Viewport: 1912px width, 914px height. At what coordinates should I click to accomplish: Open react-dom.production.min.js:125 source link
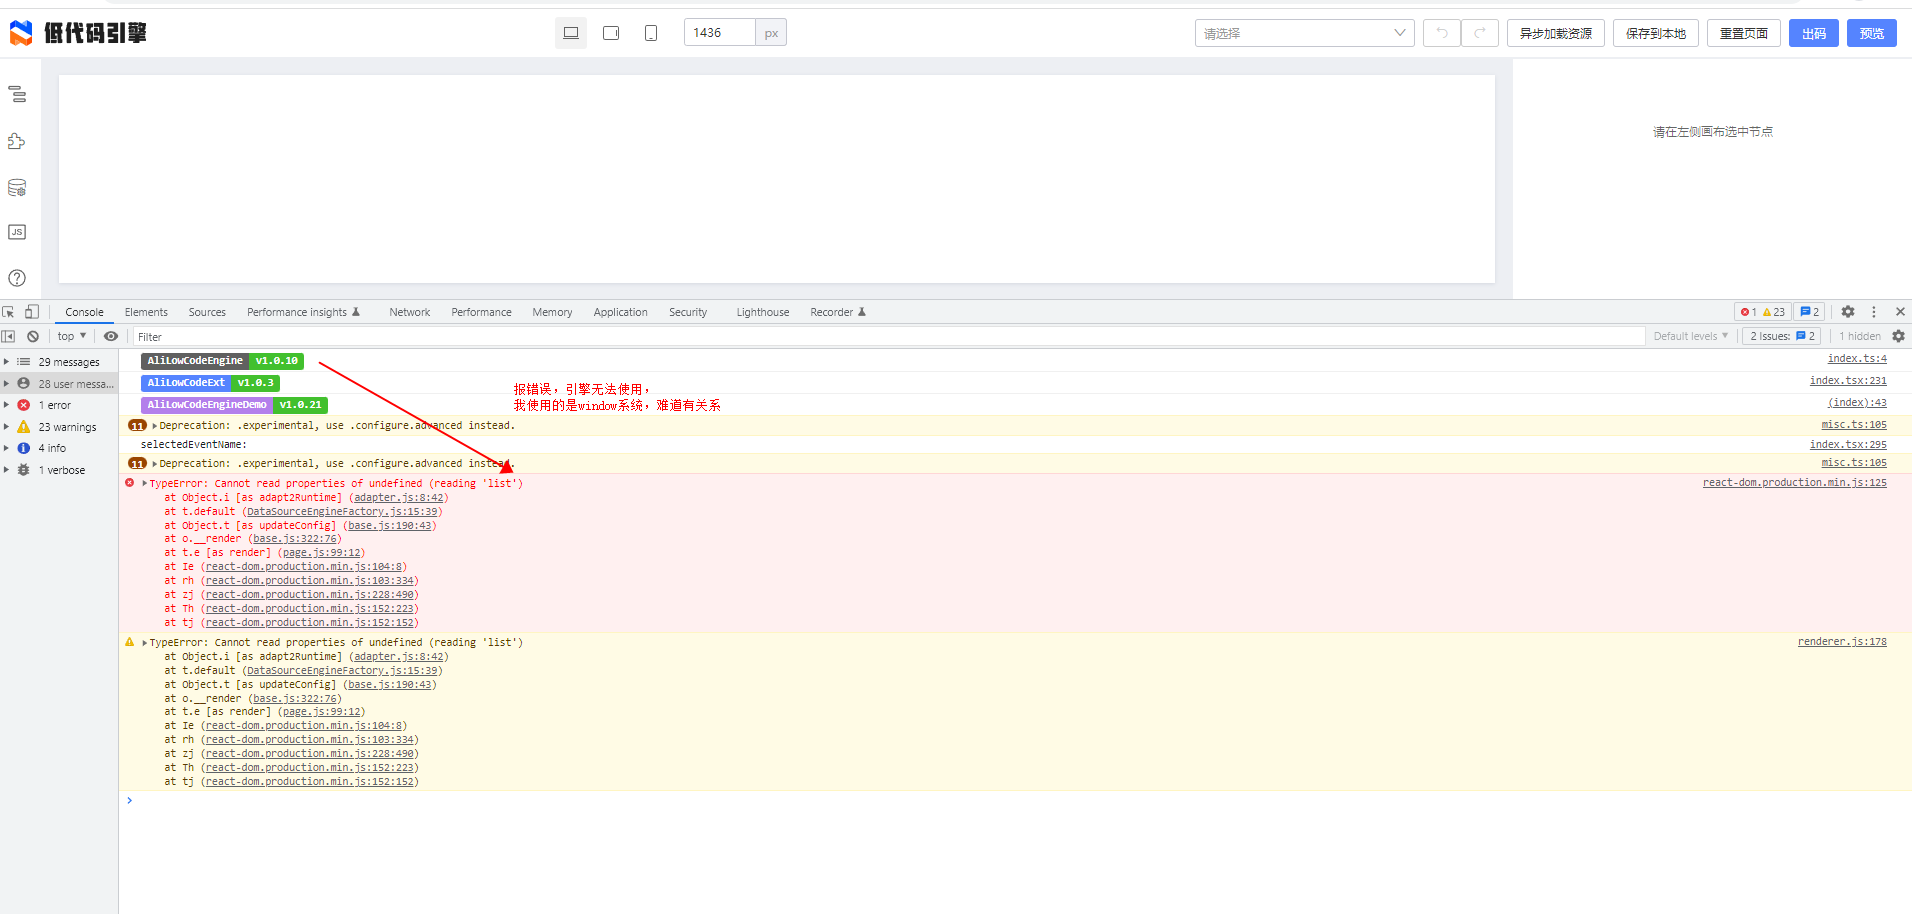pos(1795,483)
